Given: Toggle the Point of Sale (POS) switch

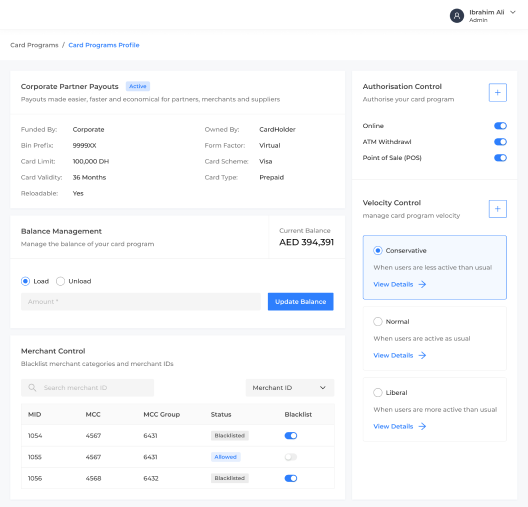Looking at the screenshot, I should tap(500, 158).
